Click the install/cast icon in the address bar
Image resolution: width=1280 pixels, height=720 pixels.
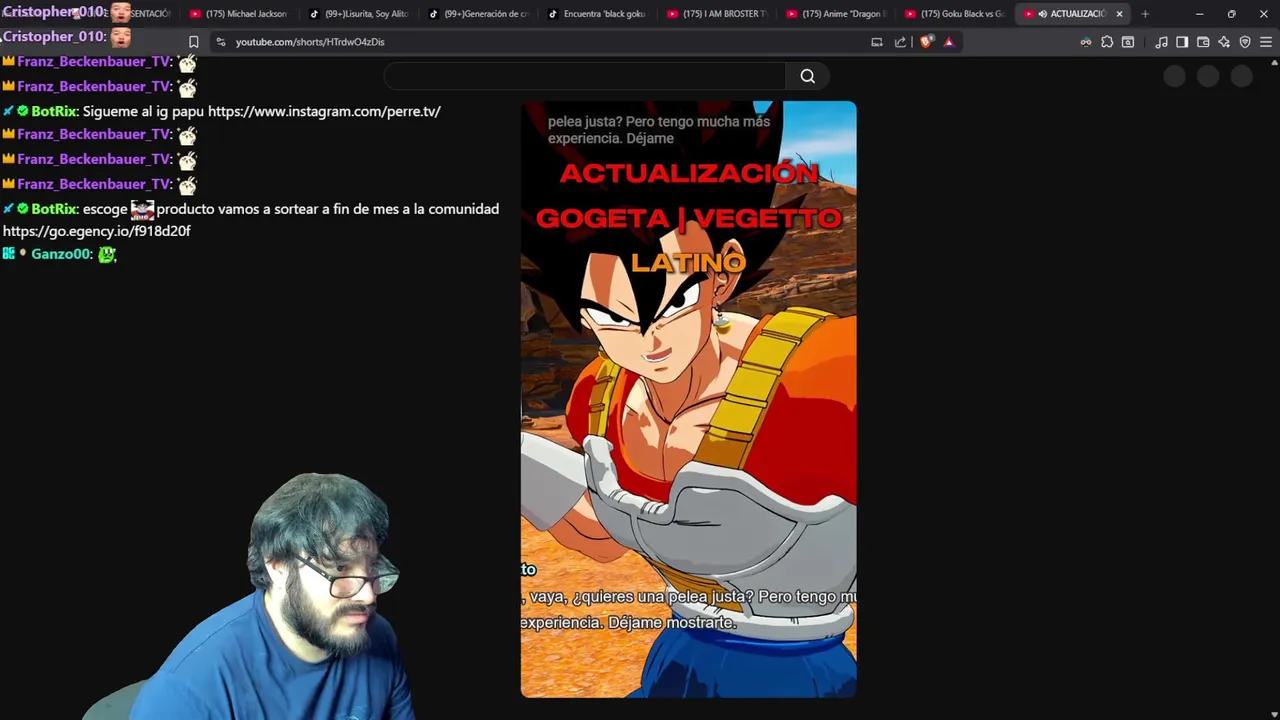(877, 42)
